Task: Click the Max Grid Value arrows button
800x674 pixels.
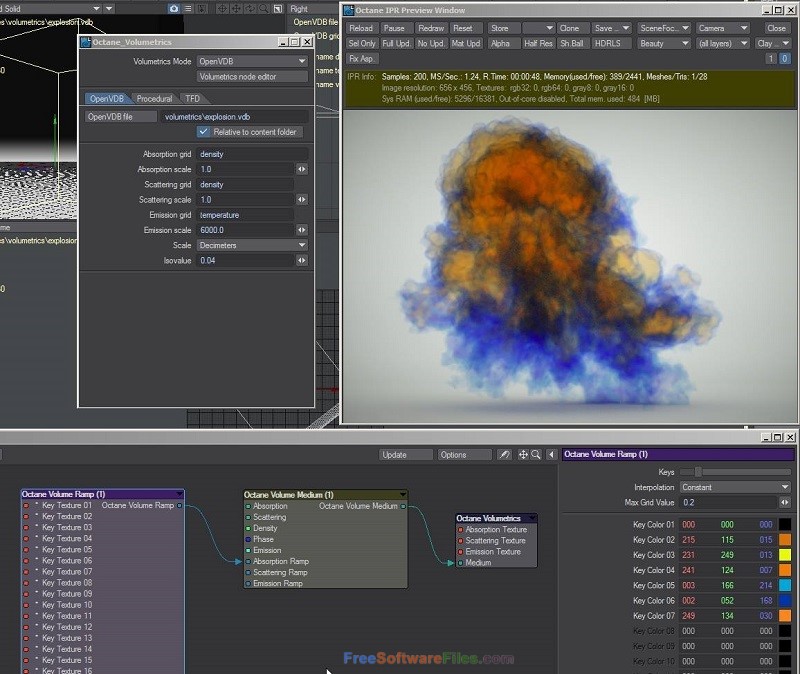Action: point(785,503)
